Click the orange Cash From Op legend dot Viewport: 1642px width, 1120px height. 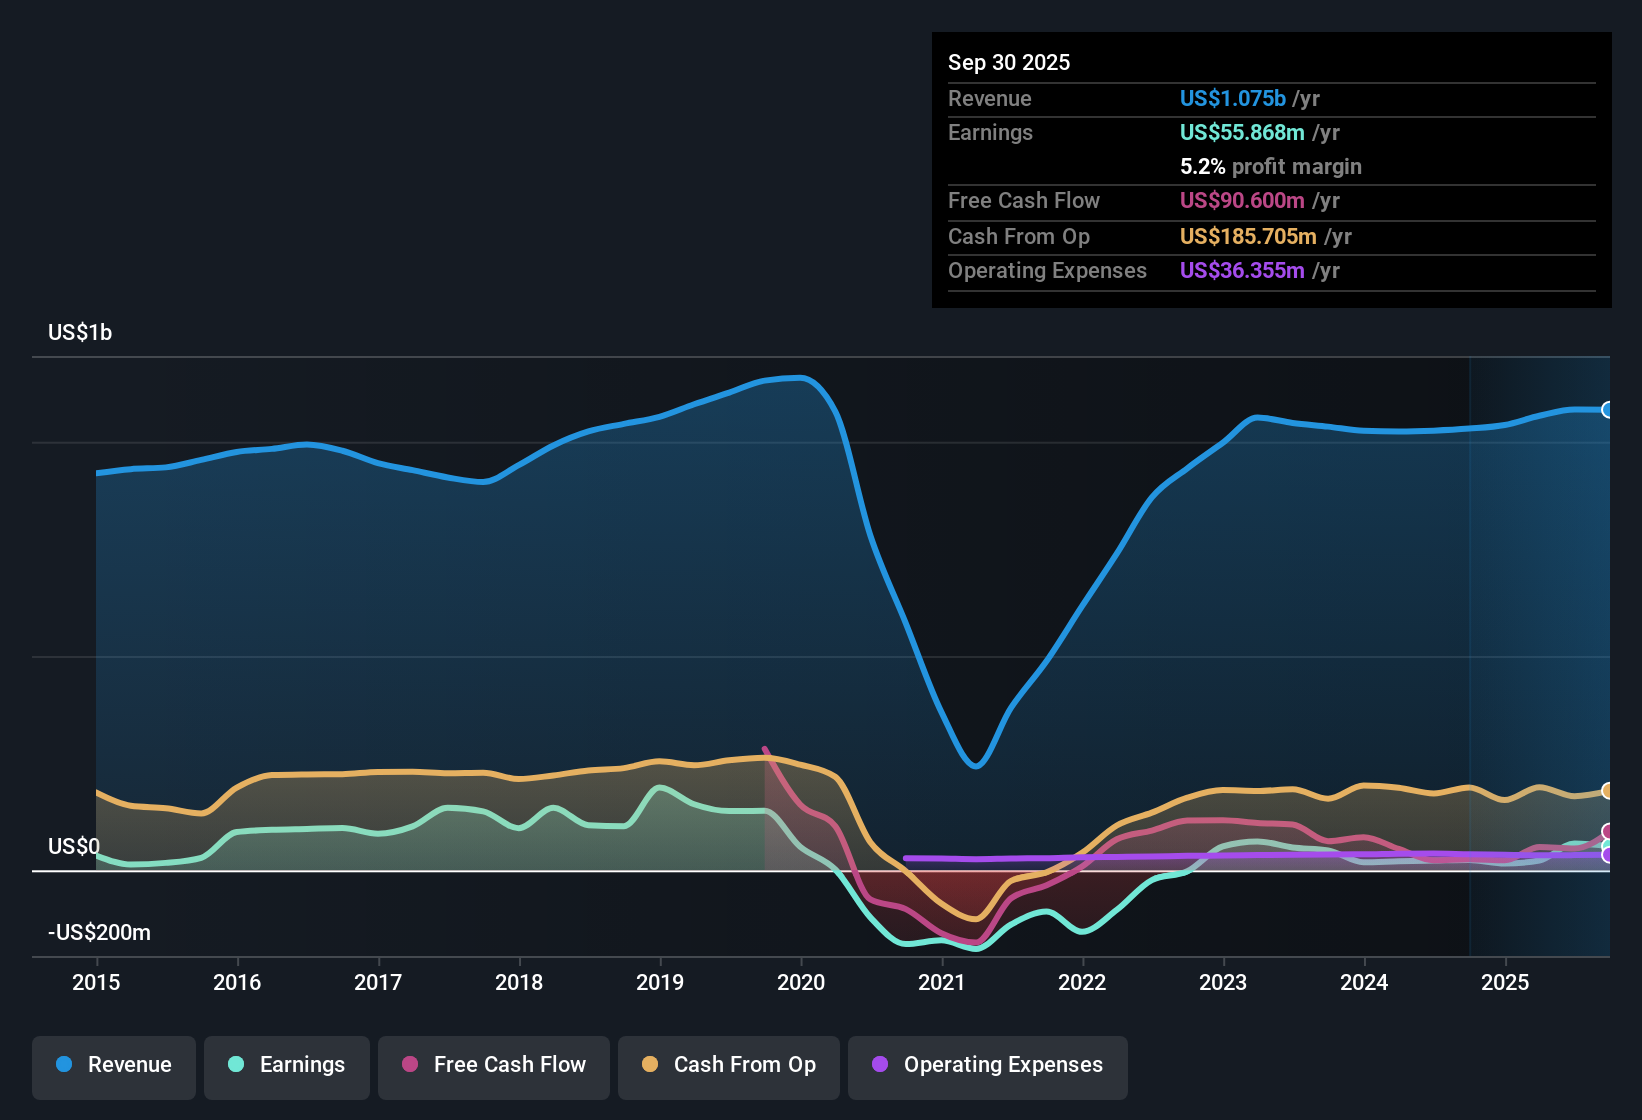tap(649, 1065)
